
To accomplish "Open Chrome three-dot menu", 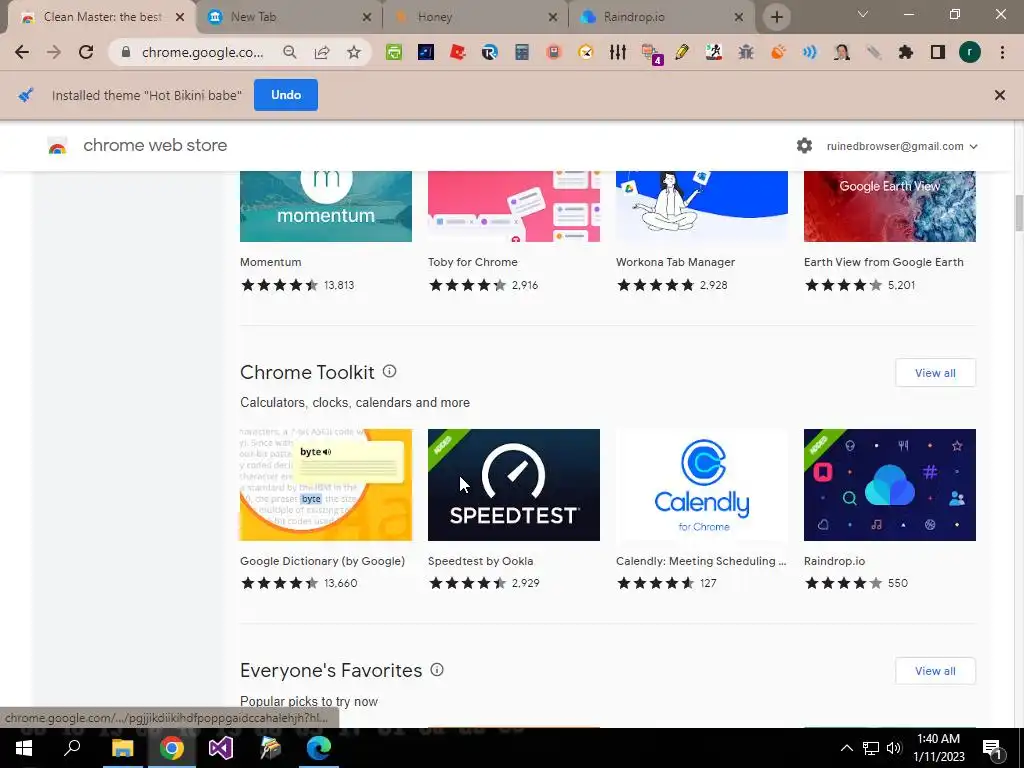I will [x=1002, y=52].
